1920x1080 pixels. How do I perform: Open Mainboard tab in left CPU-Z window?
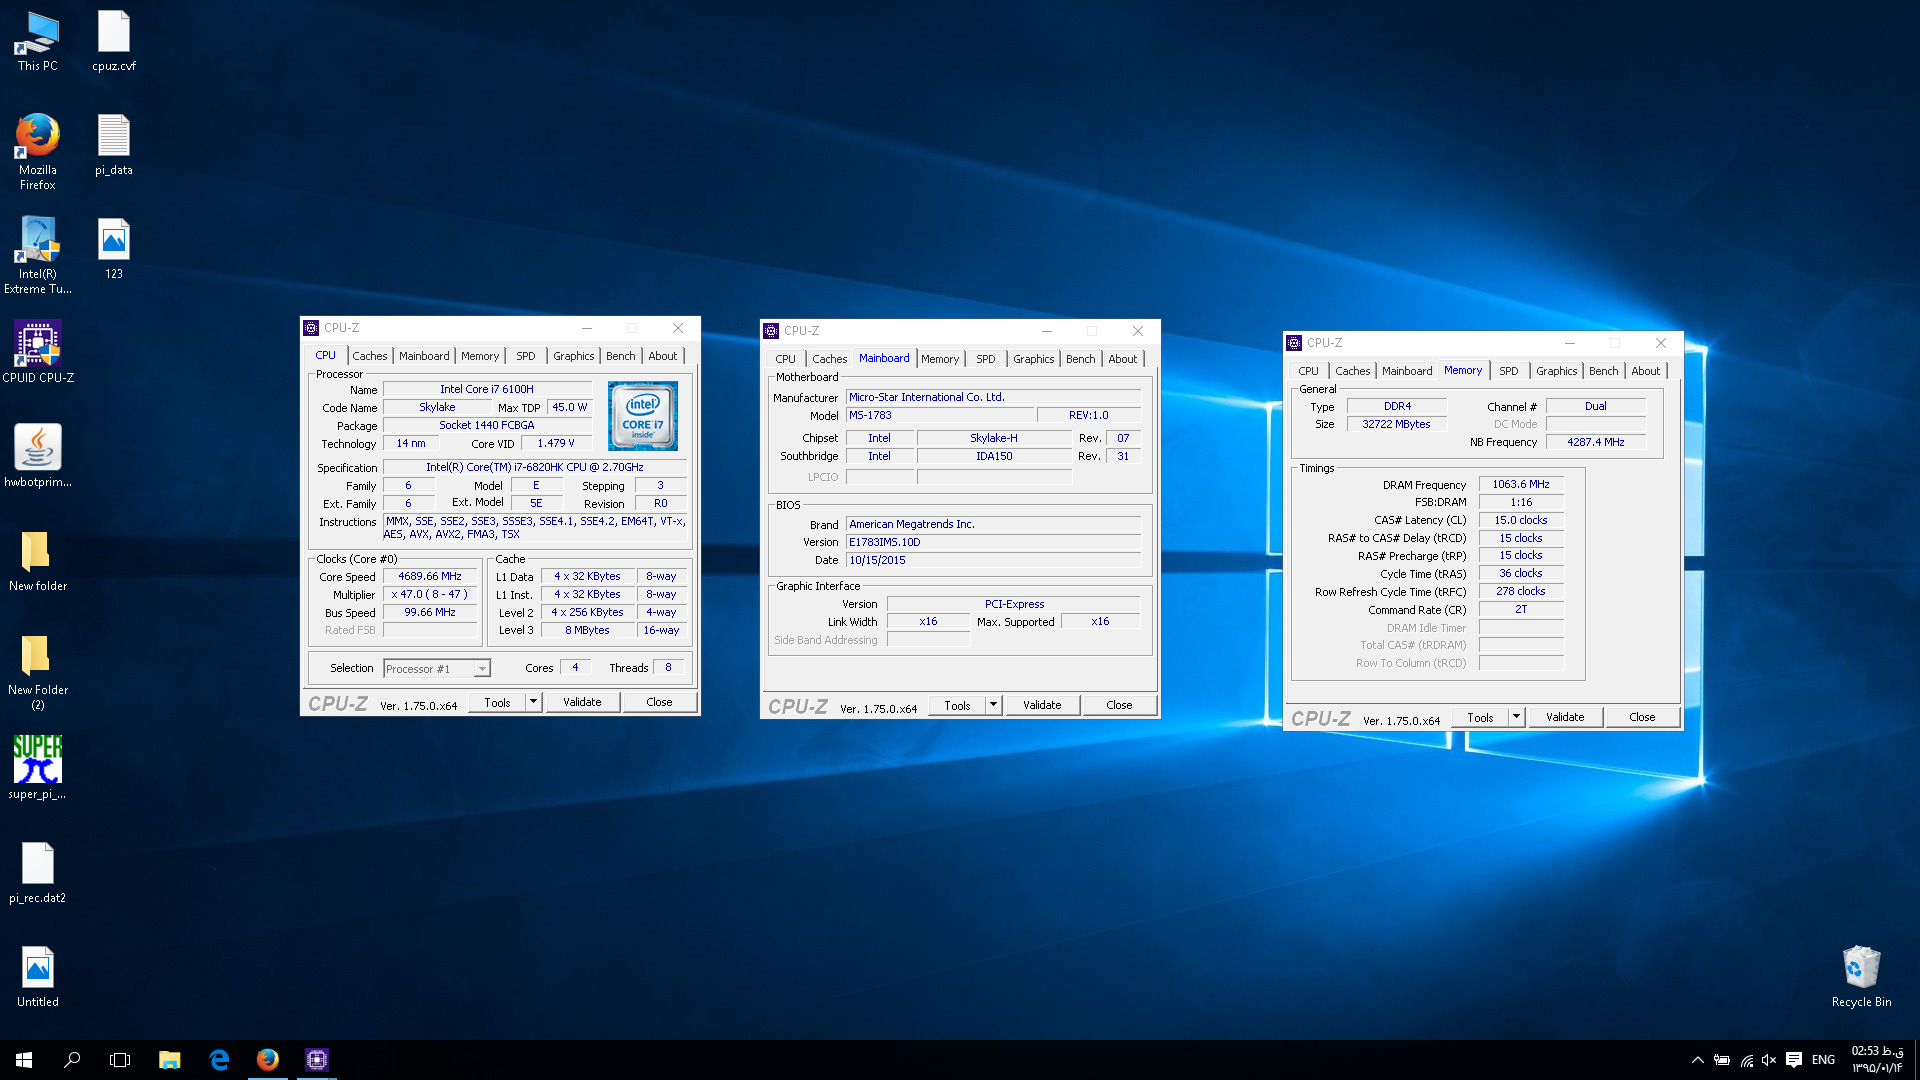424,356
